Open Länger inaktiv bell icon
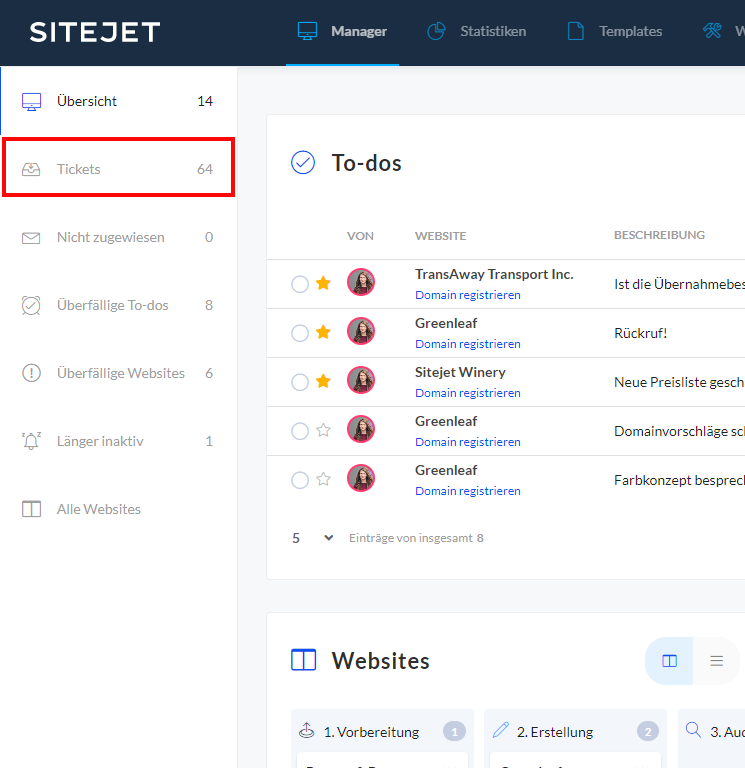Screen dimensions: 745x768 click(31, 441)
